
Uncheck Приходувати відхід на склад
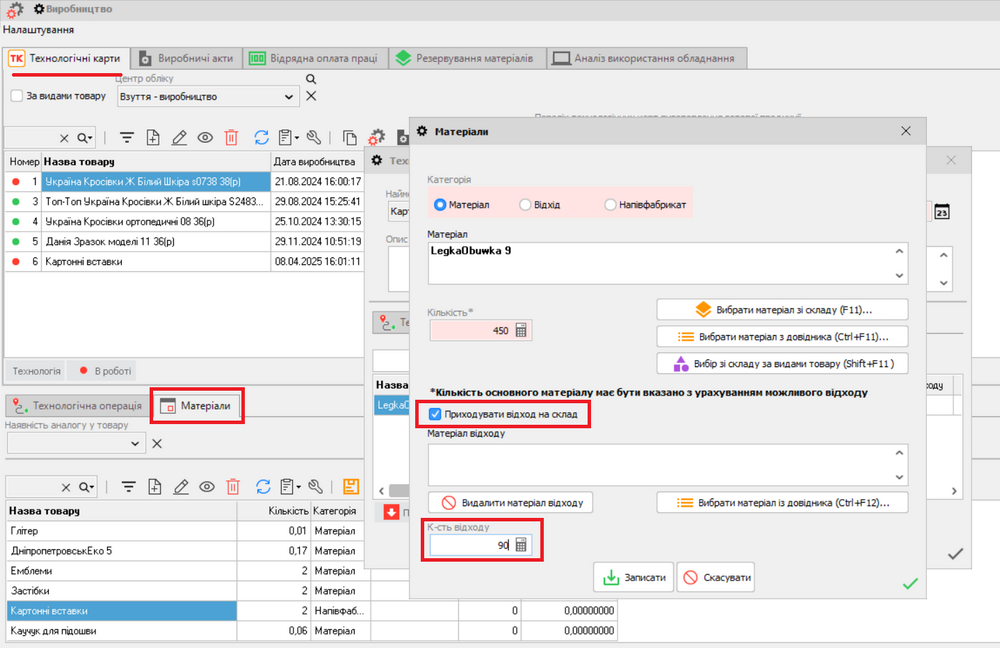point(434,414)
